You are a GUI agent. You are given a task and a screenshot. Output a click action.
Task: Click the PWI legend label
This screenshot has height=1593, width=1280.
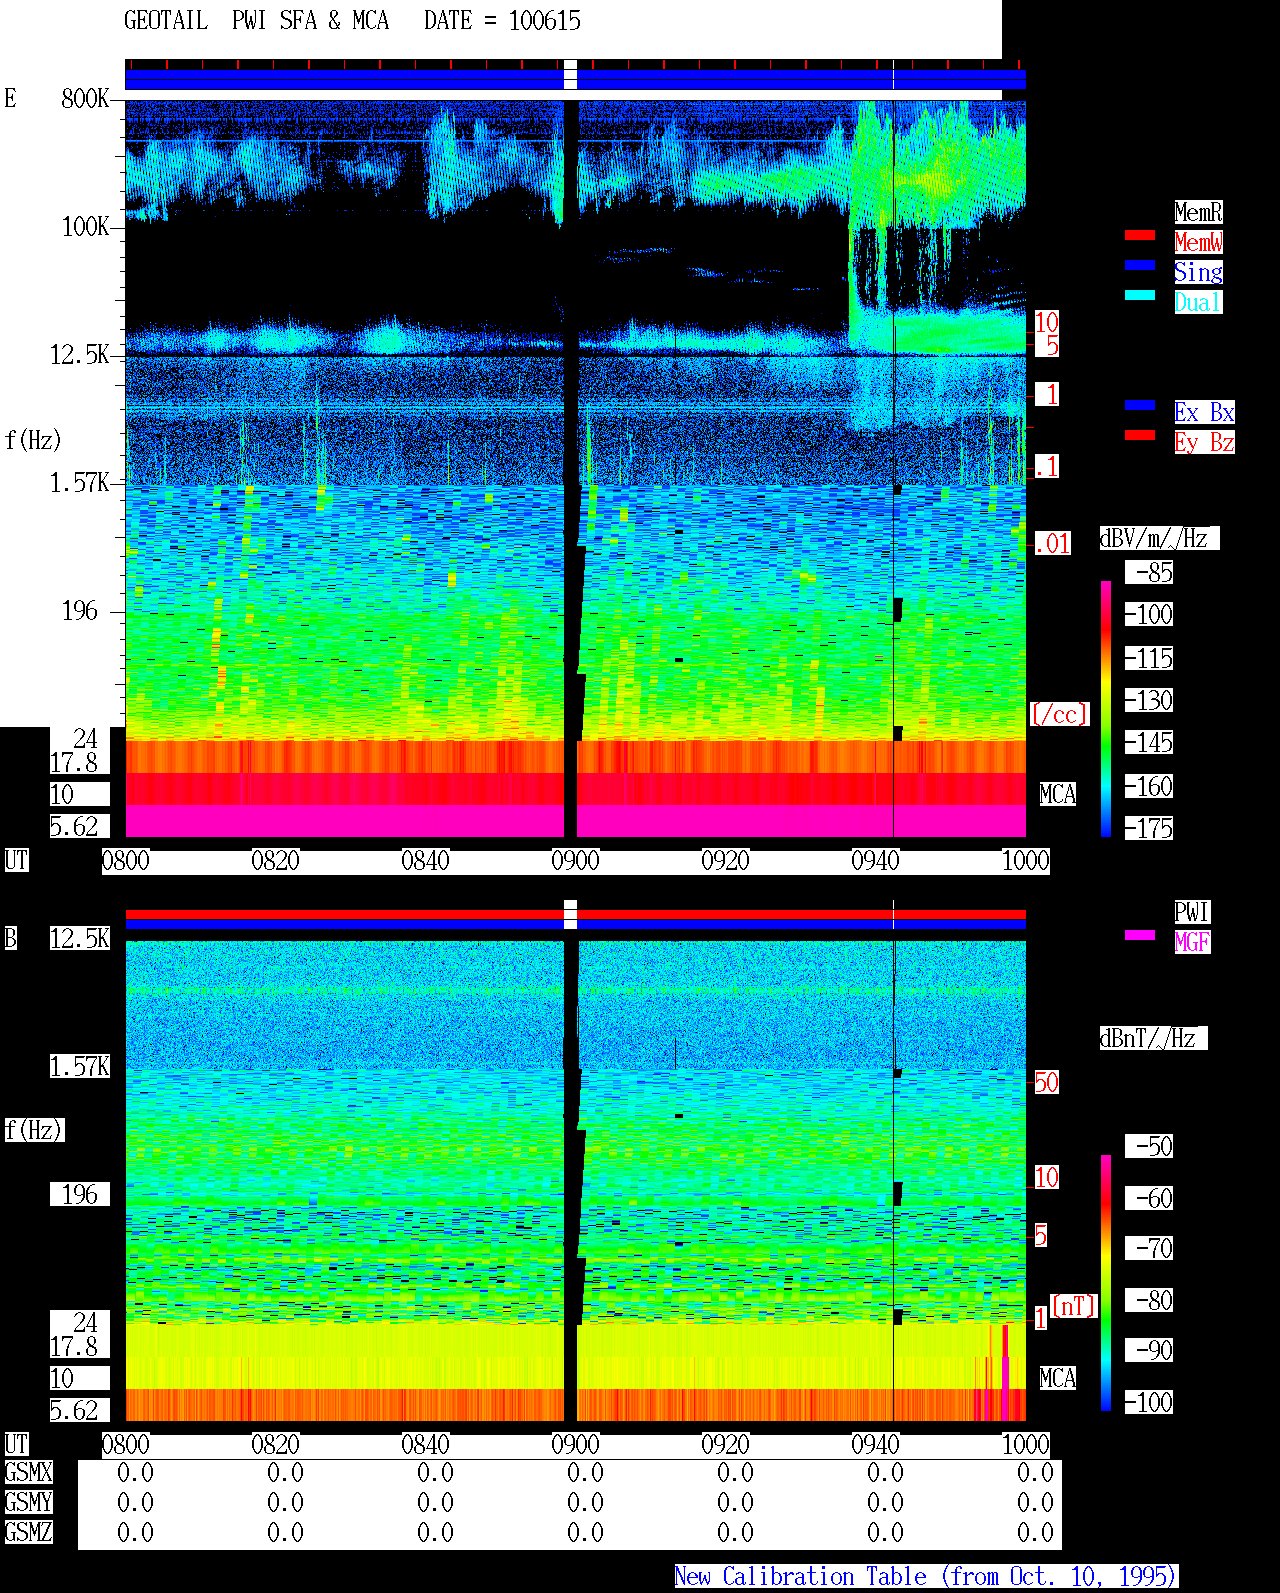pyautogui.click(x=1192, y=912)
